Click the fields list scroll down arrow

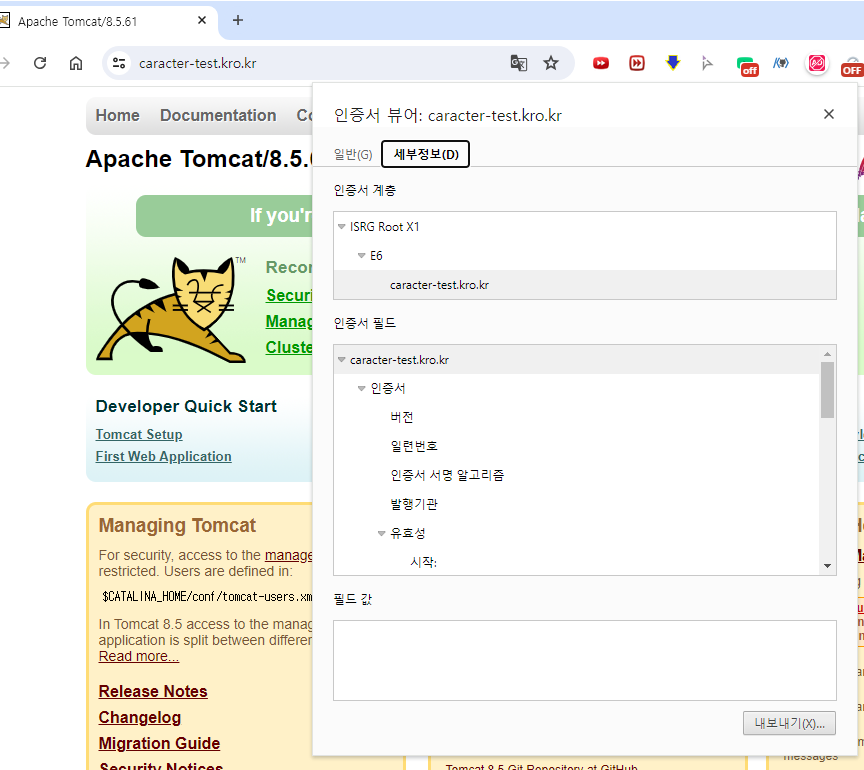click(x=827, y=566)
